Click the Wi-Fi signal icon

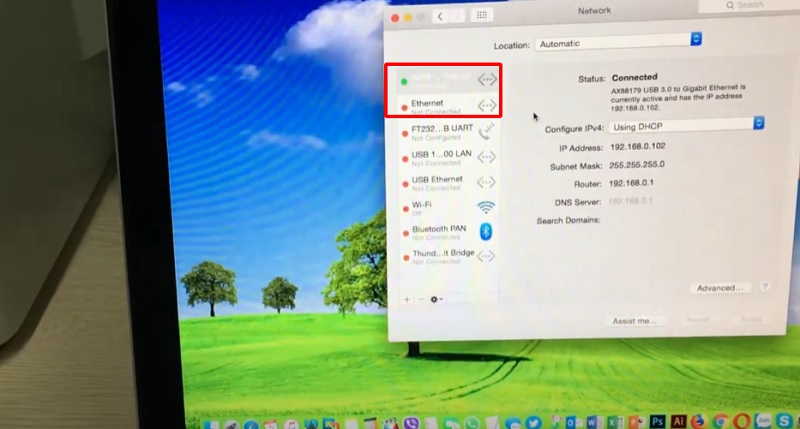tap(486, 207)
